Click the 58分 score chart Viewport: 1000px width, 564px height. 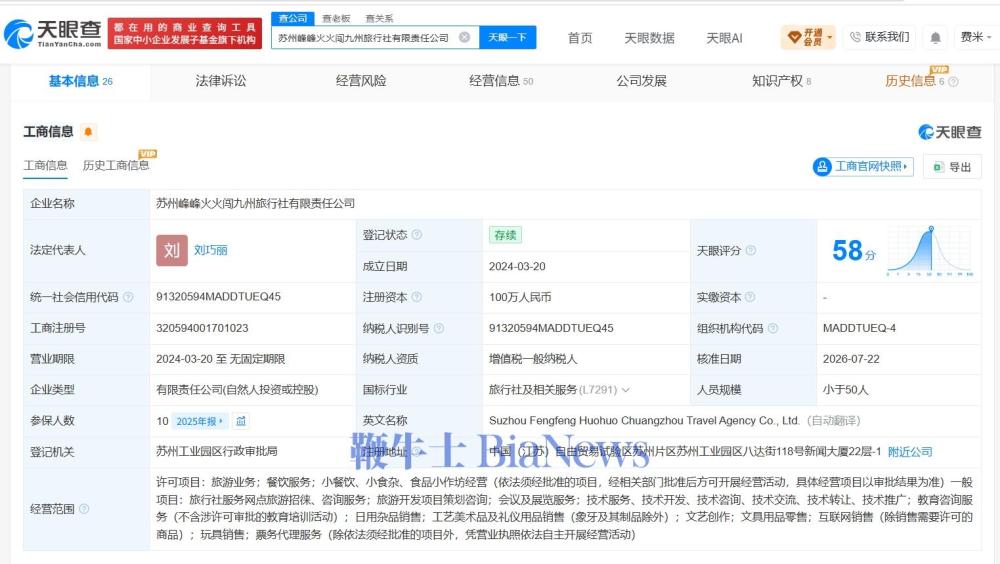929,251
